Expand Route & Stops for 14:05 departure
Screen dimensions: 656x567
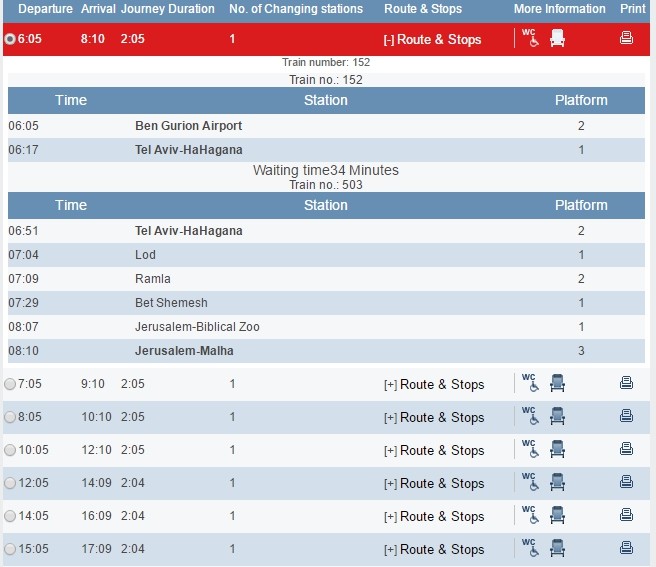tap(434, 516)
